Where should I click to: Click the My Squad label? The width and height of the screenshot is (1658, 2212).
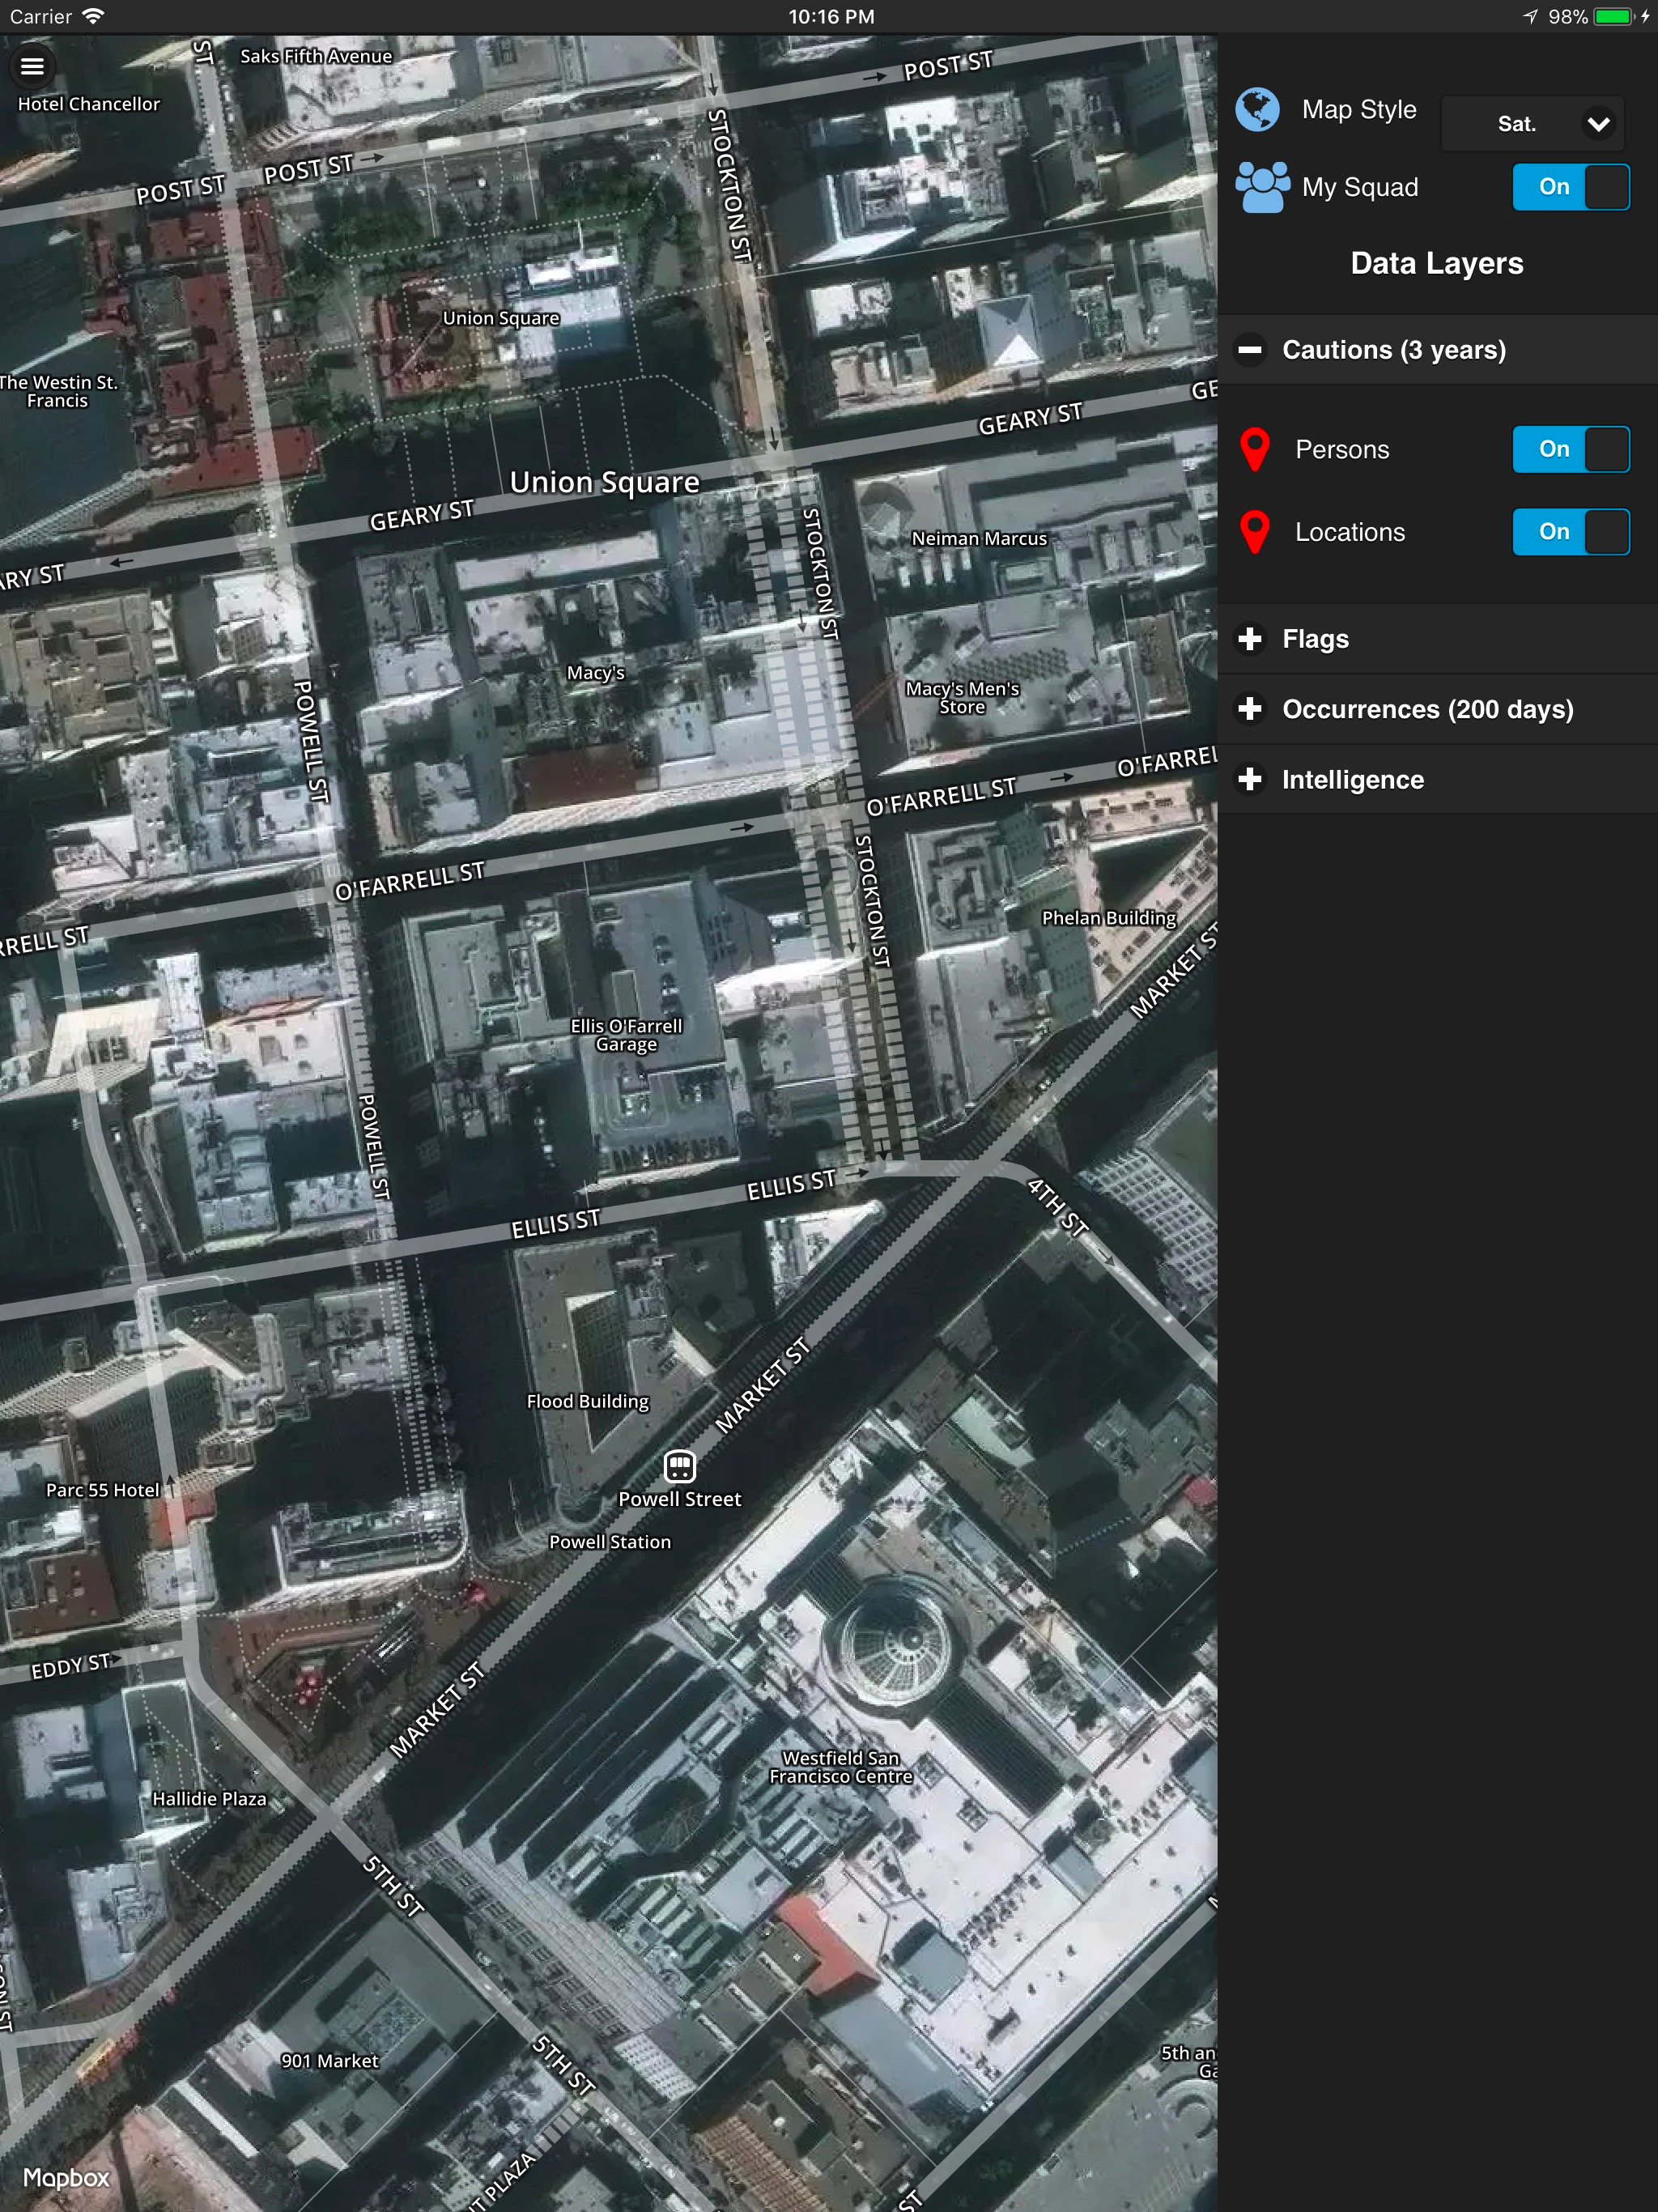[1359, 187]
